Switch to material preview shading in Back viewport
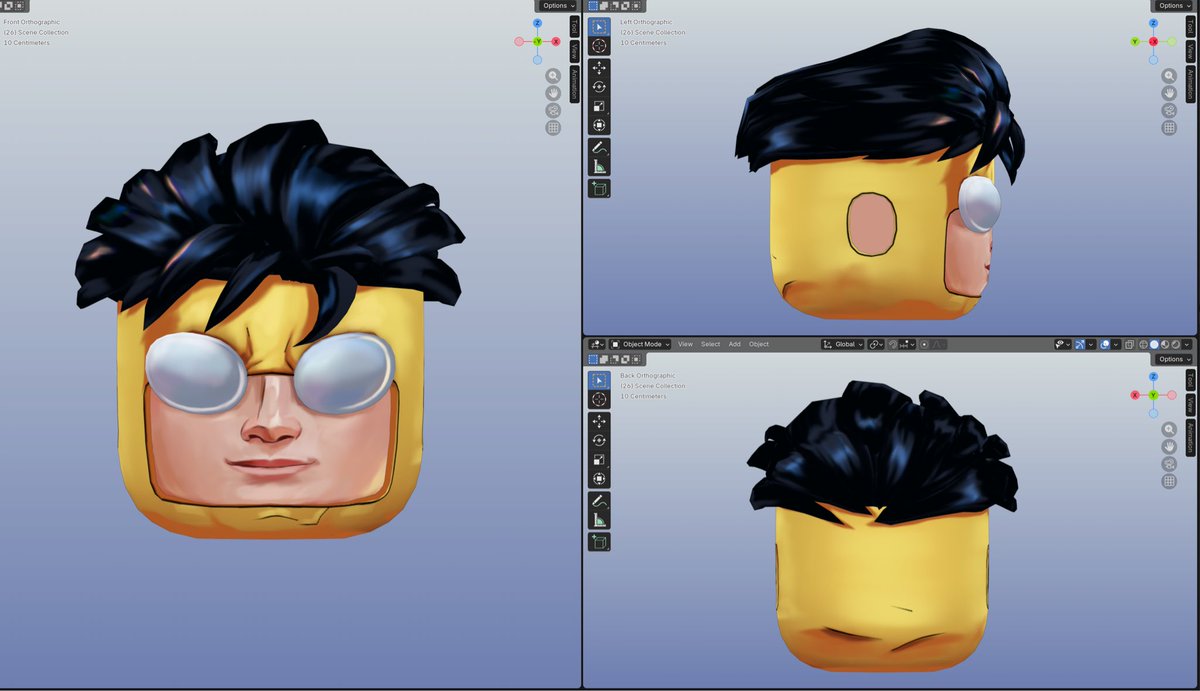Image resolution: width=1200 pixels, height=691 pixels. click(x=1165, y=344)
